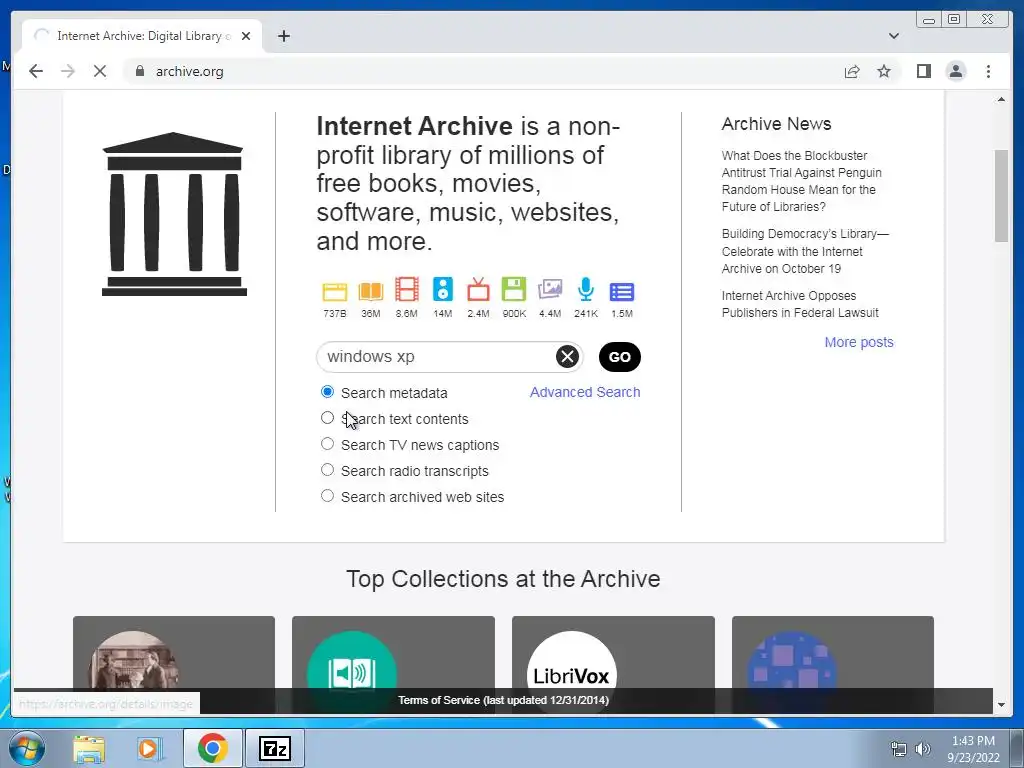The image size is (1024, 768).
Task: Open the concerts (241K) microphone icon
Action: pos(586,289)
